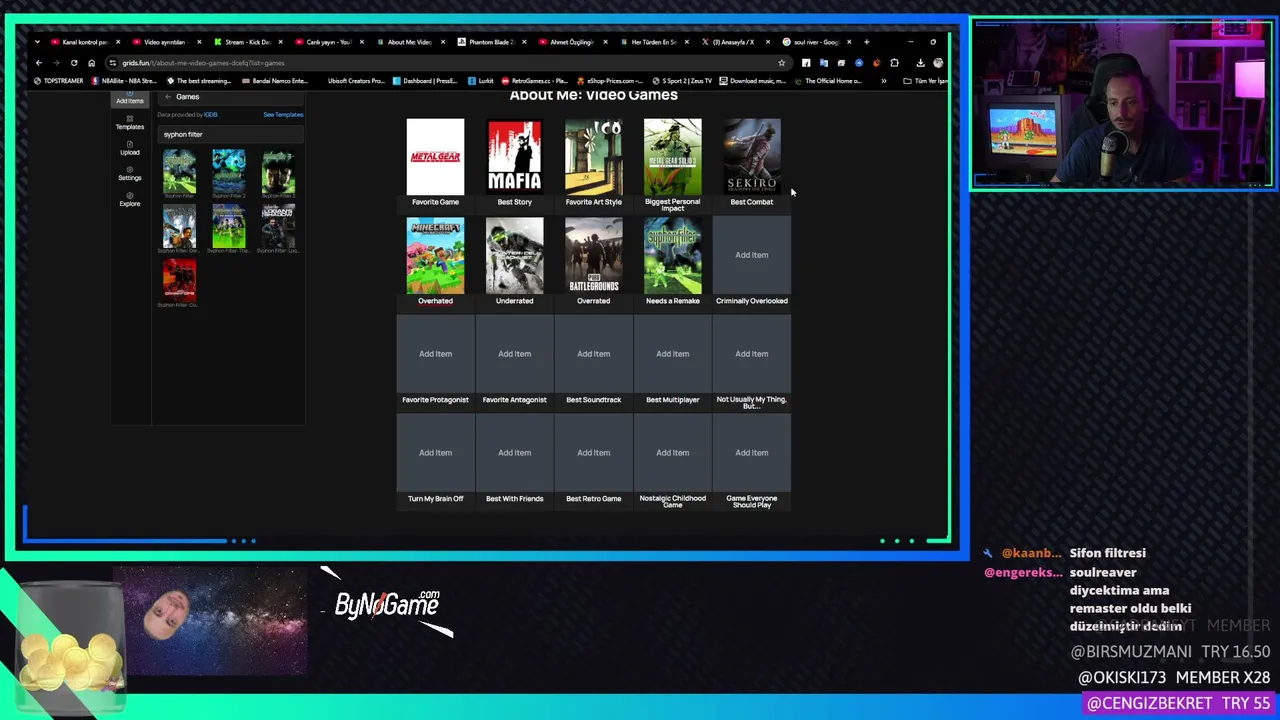Click the Metal Gear cover under Favorite Game
The width and height of the screenshot is (1280, 720).
tap(435, 156)
